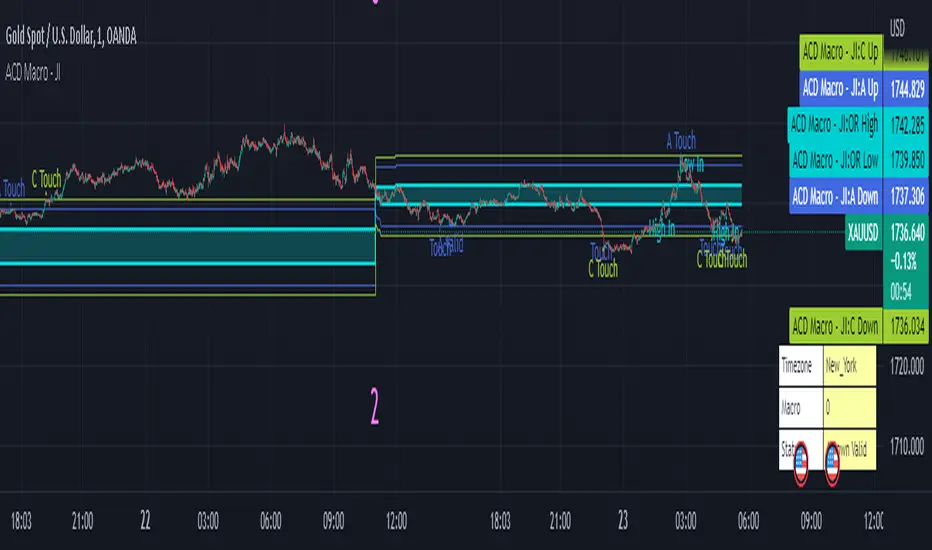Open the Gold Spot / U.S. Dollar symbol title
This screenshot has width=932, height=550.
71,37
